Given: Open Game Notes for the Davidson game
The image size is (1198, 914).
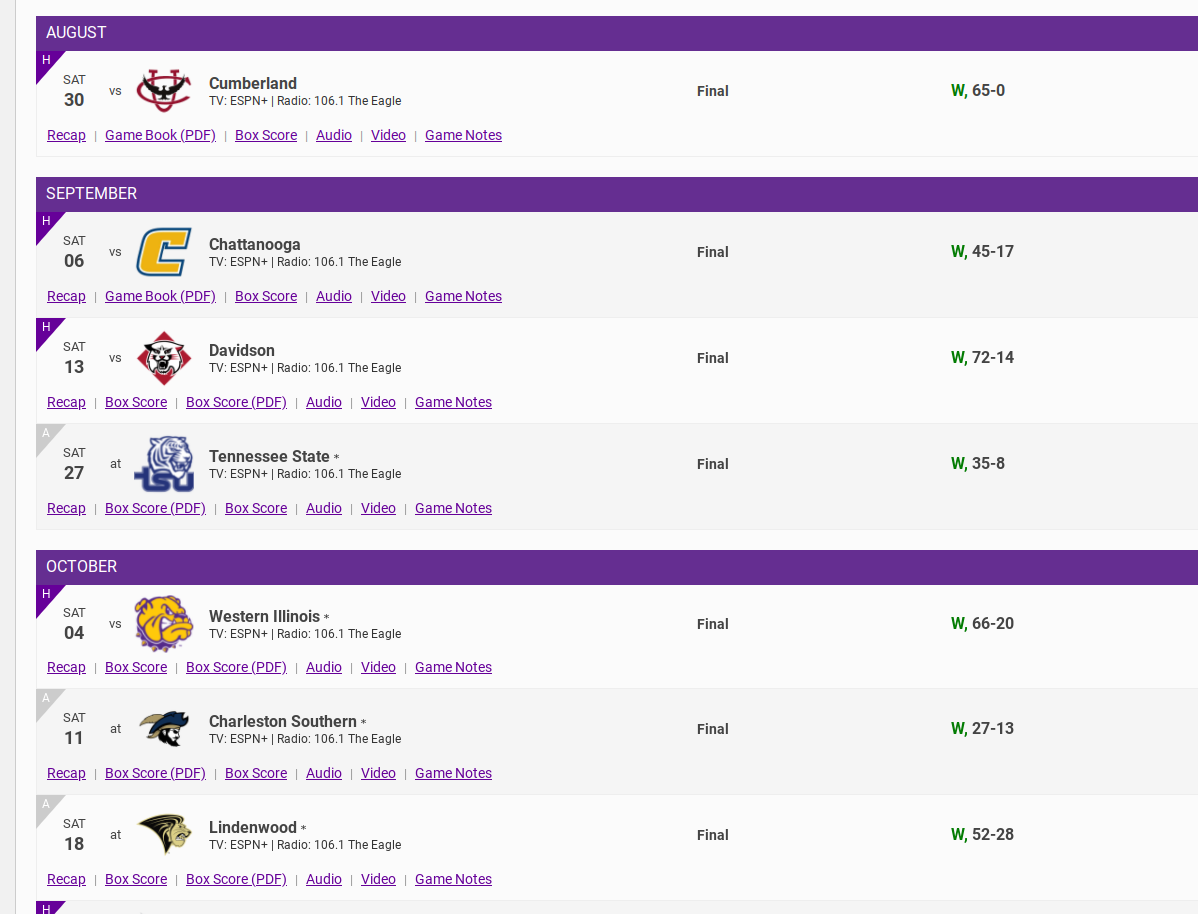Looking at the screenshot, I should 453,402.
